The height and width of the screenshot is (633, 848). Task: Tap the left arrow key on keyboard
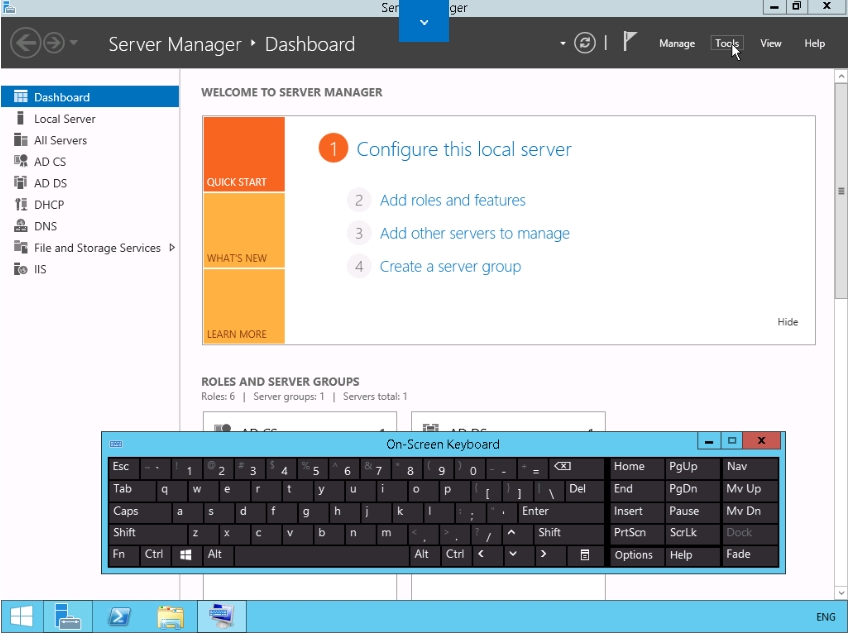[486, 555]
